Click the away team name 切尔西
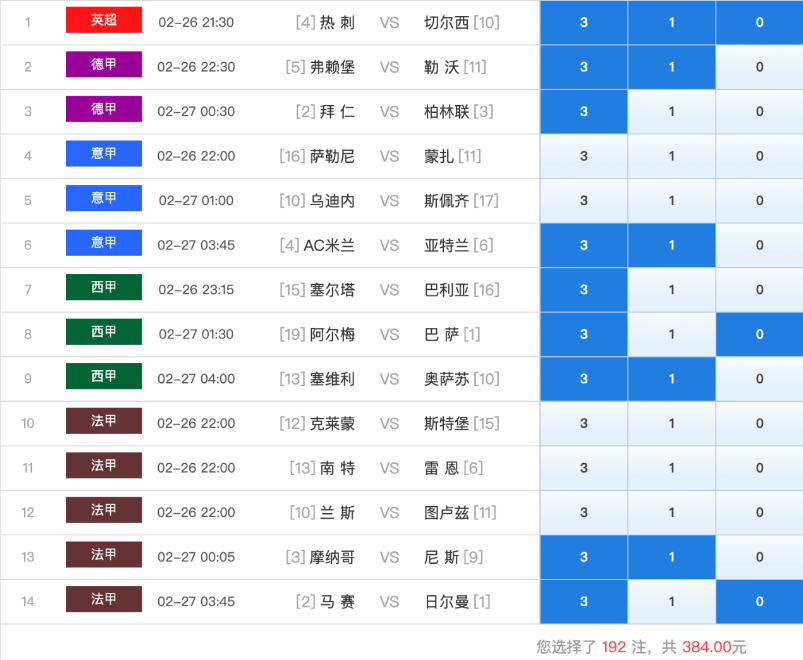 447,23
